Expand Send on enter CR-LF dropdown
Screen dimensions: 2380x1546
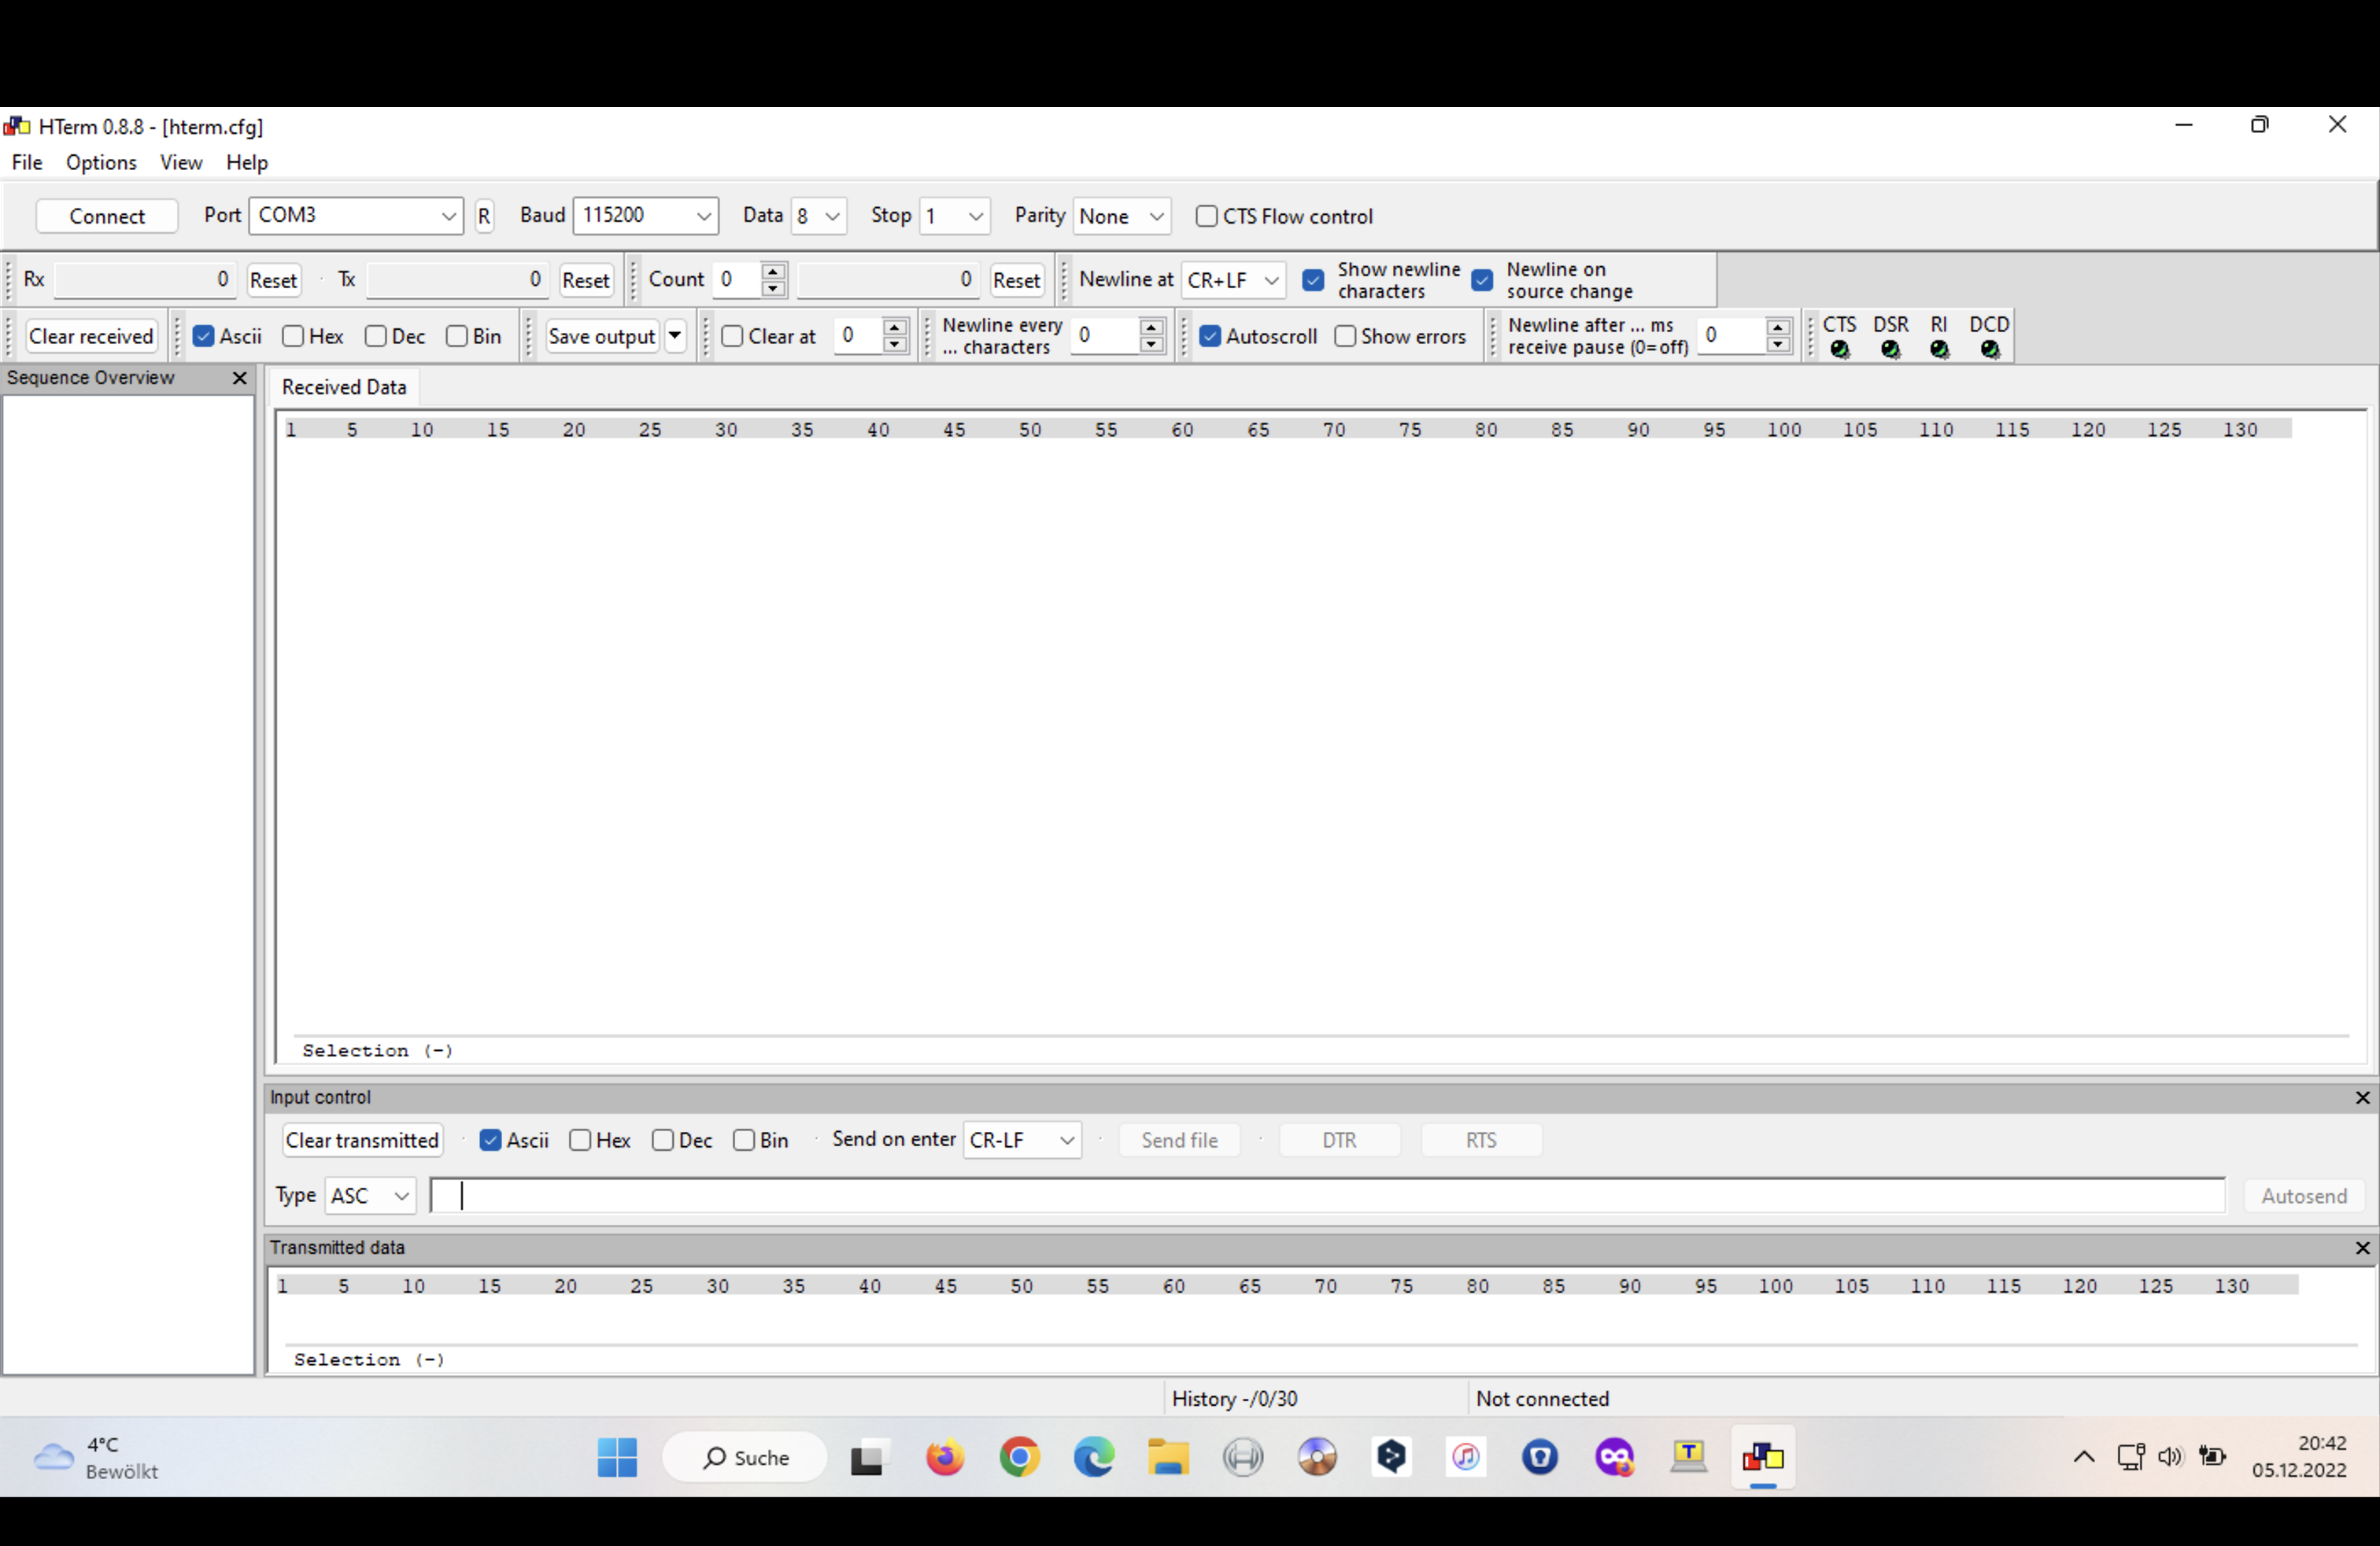tap(1067, 1140)
